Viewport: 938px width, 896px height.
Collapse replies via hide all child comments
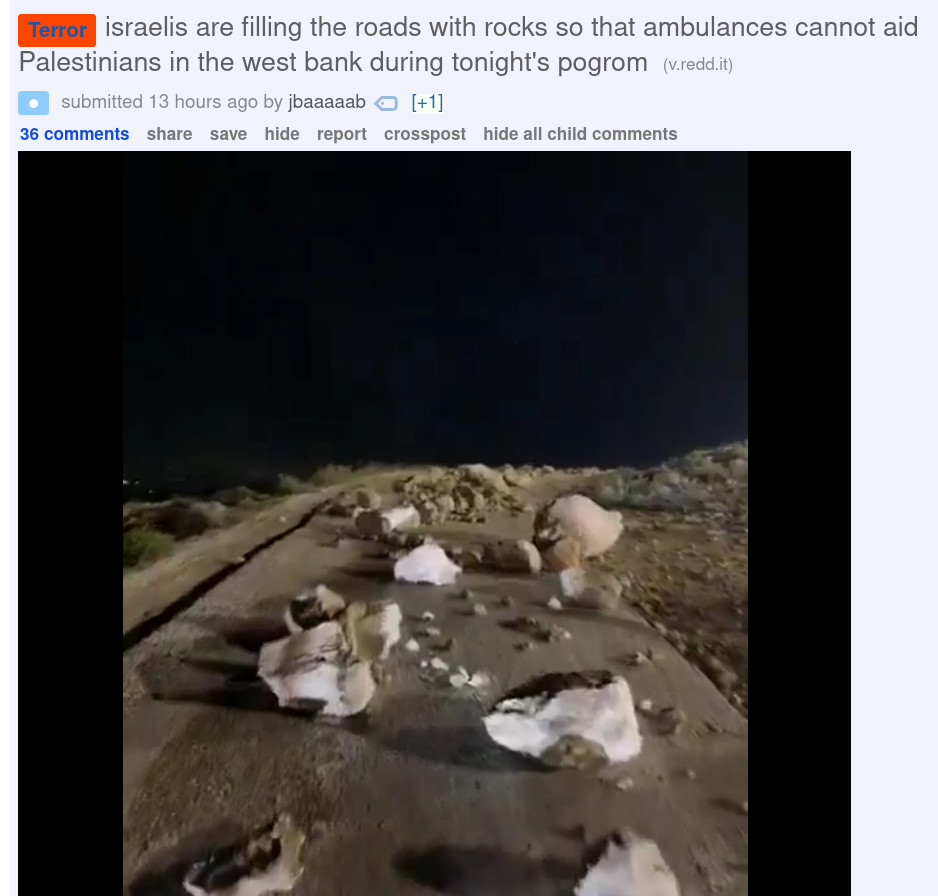[580, 134]
